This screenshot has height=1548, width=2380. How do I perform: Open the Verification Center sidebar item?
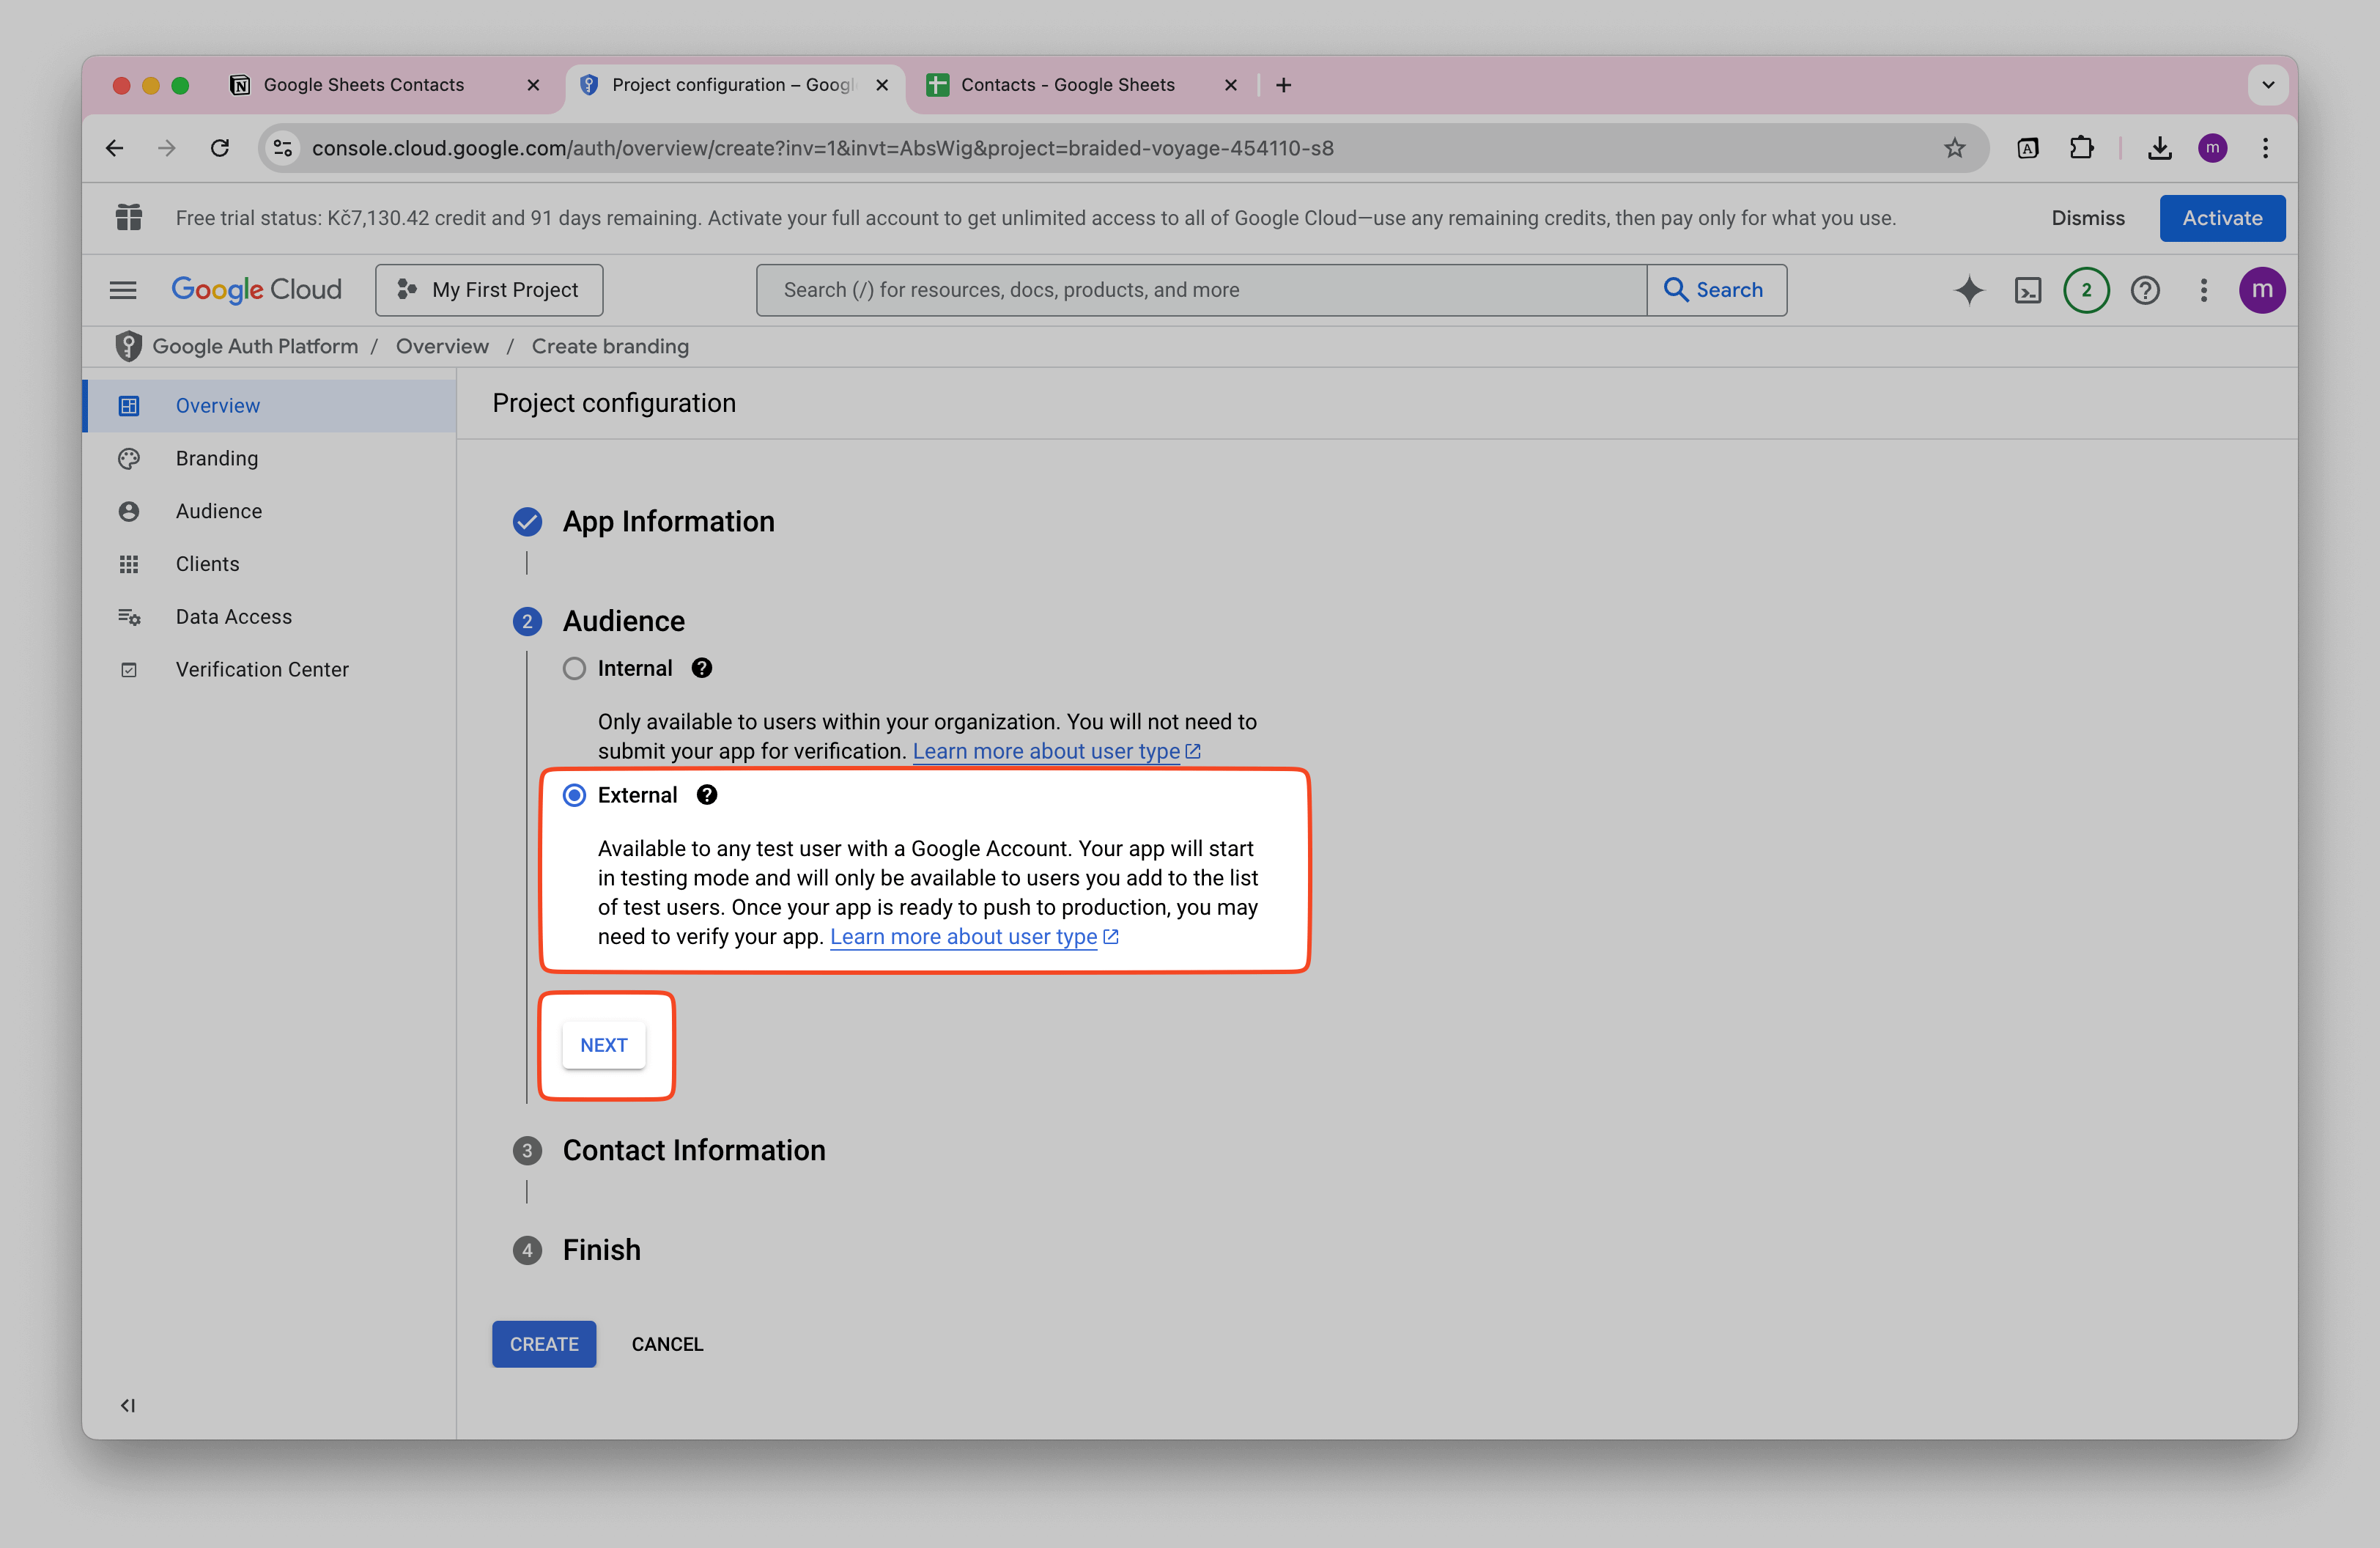coord(262,669)
